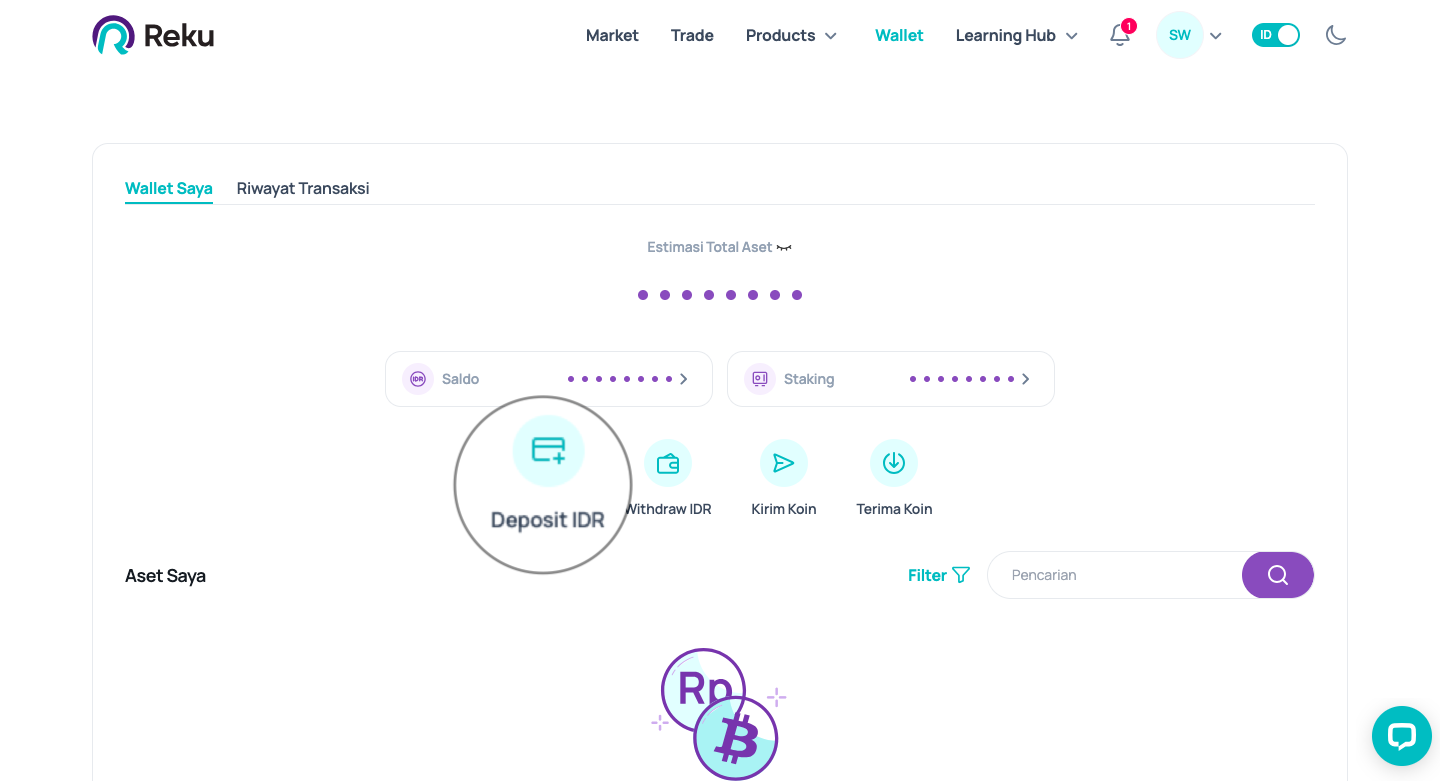
Task: Switch to Riwayat Transaksi tab
Action: (x=303, y=188)
